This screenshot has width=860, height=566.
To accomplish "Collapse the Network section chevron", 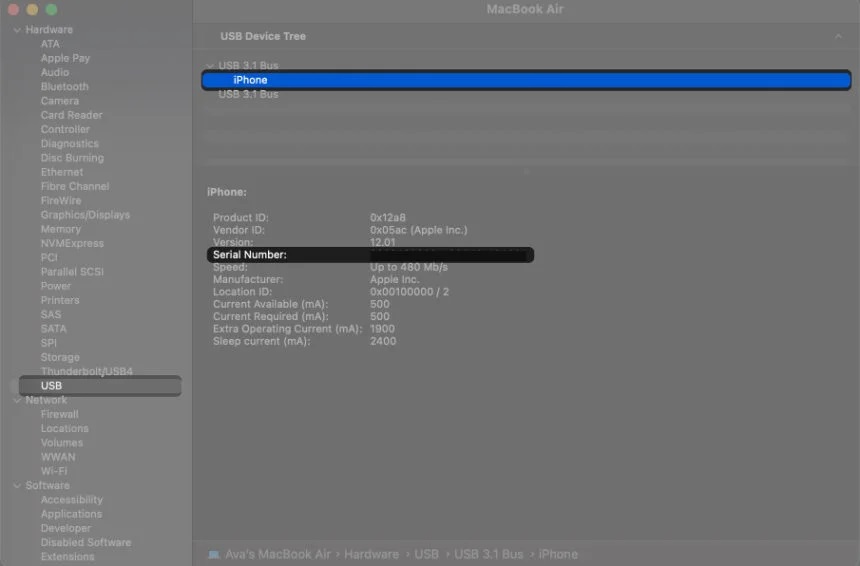I will click(x=16, y=400).
